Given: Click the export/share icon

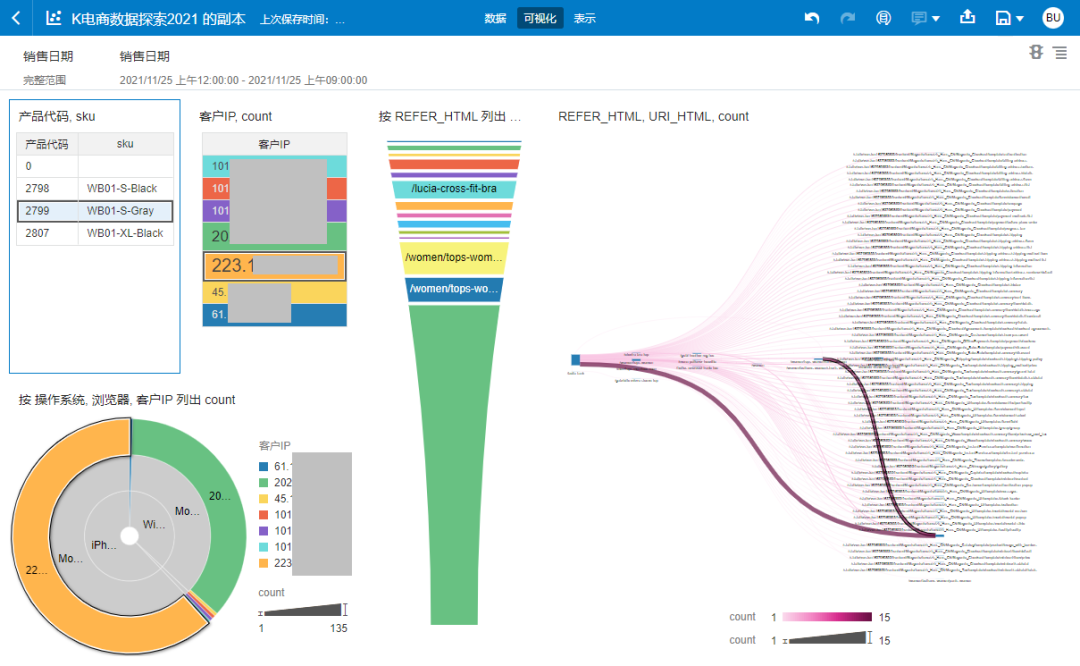Looking at the screenshot, I should [968, 17].
